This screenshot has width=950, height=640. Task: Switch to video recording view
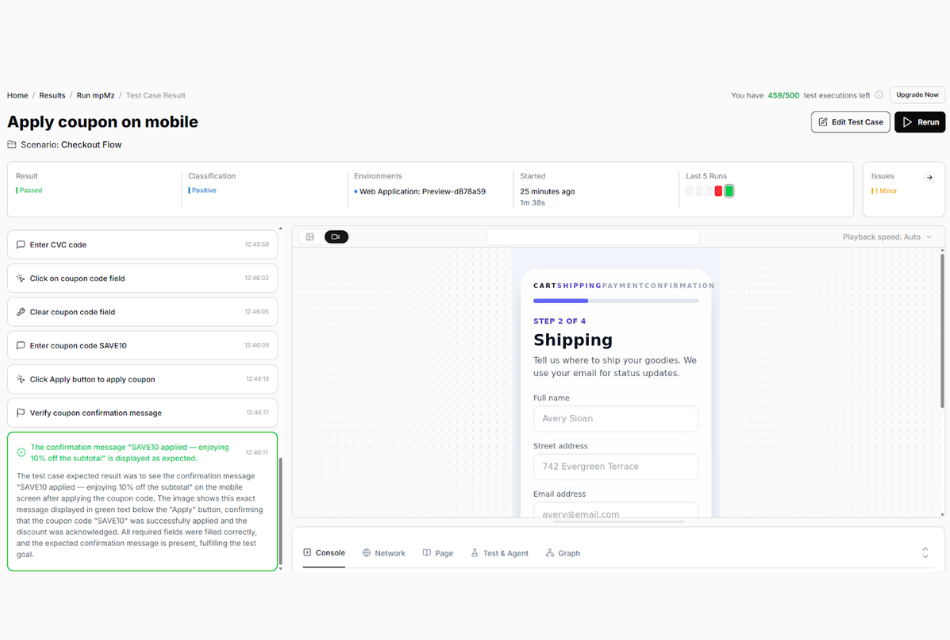[x=336, y=237]
